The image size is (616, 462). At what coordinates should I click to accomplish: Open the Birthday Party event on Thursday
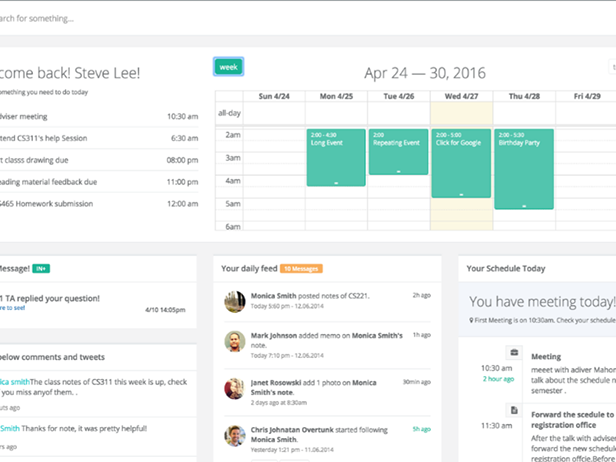pos(524,169)
